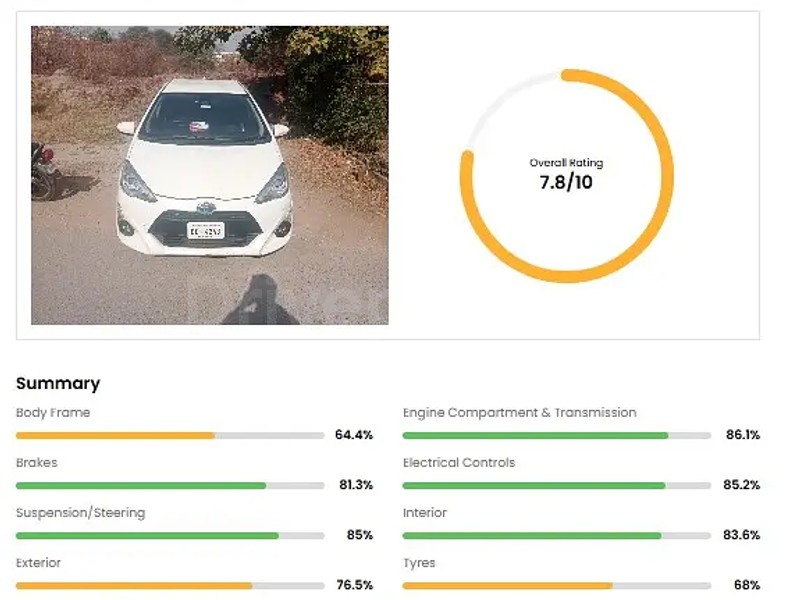Select the Body Frame label
The image size is (800, 600).
[x=53, y=412]
